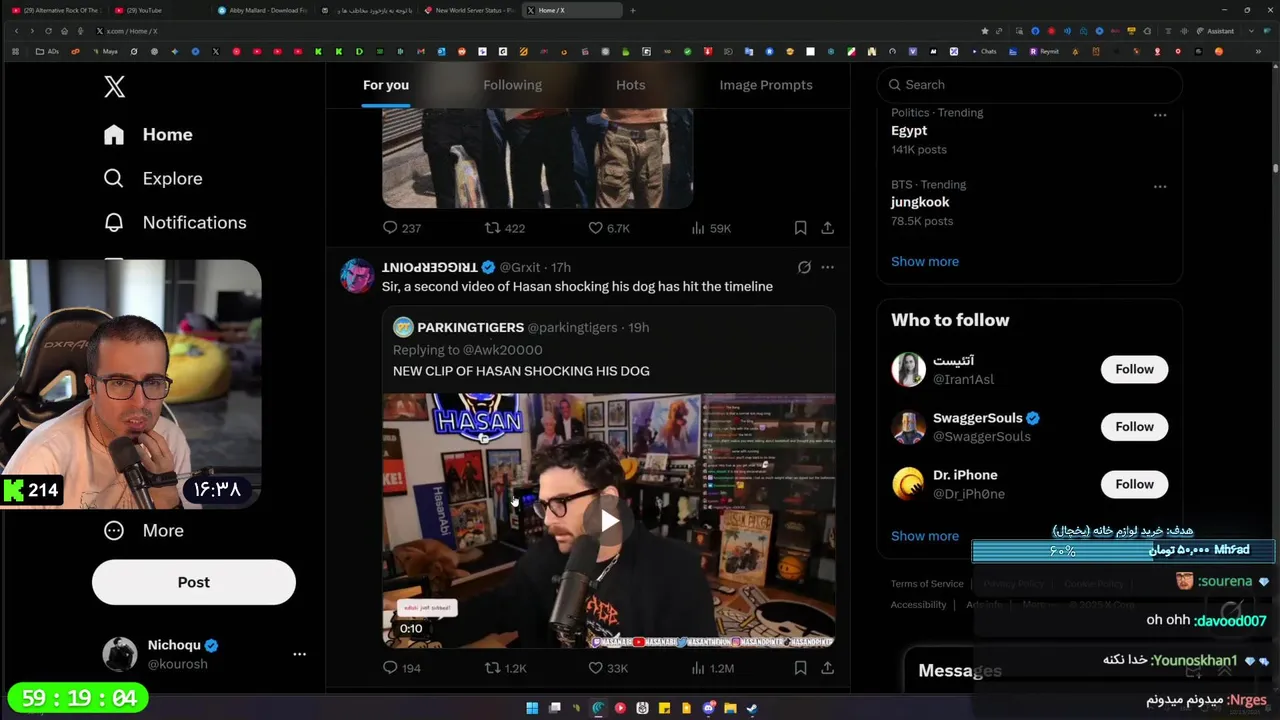The image size is (1280, 720).
Task: Switch to the Hots tab
Action: pos(631,85)
